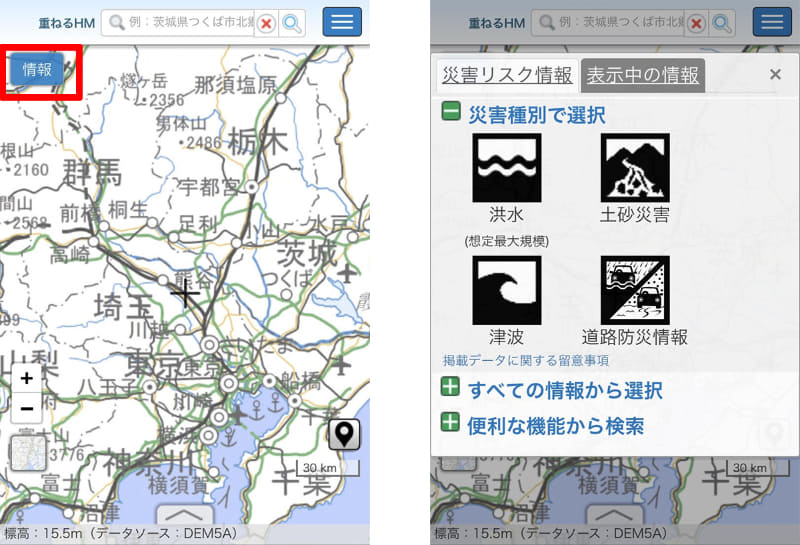This screenshot has height=545, width=800.
Task: Select the 津波 tsunami icon
Action: click(x=507, y=290)
